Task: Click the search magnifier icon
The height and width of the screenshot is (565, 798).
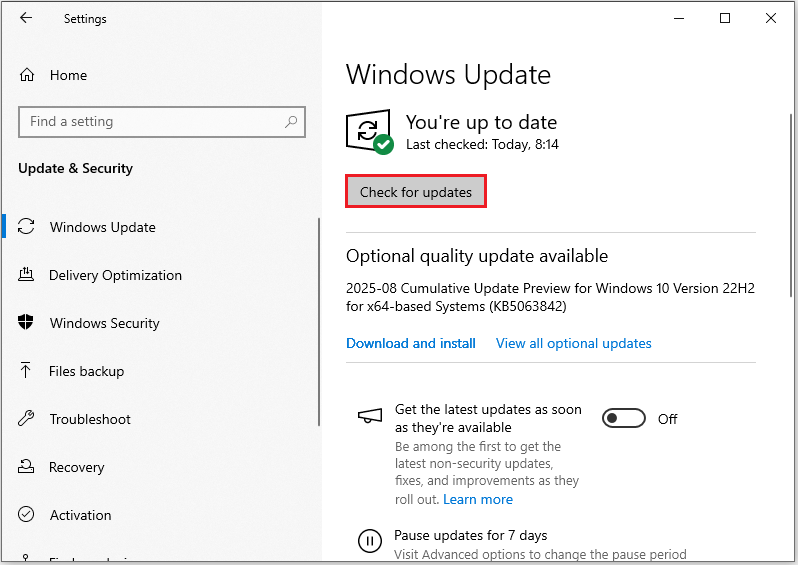Action: point(291,122)
